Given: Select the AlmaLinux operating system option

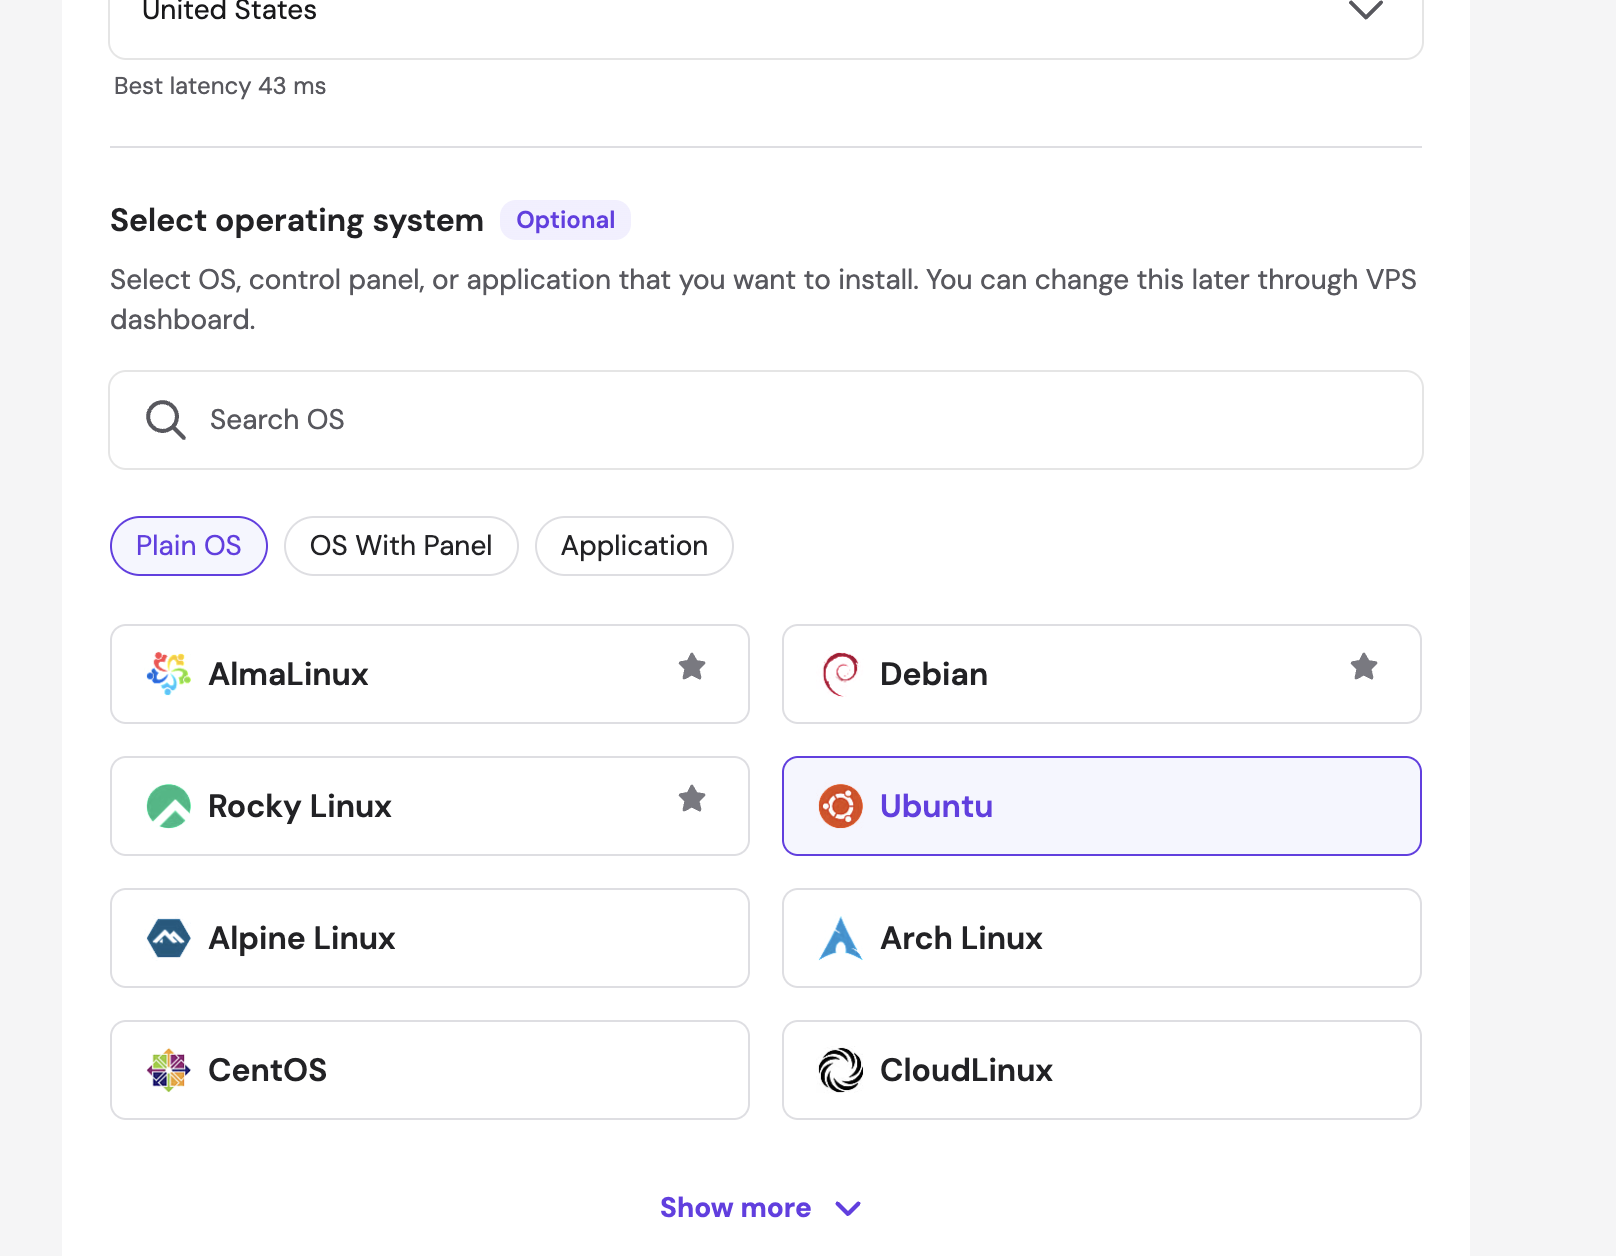Looking at the screenshot, I should [x=430, y=674].
